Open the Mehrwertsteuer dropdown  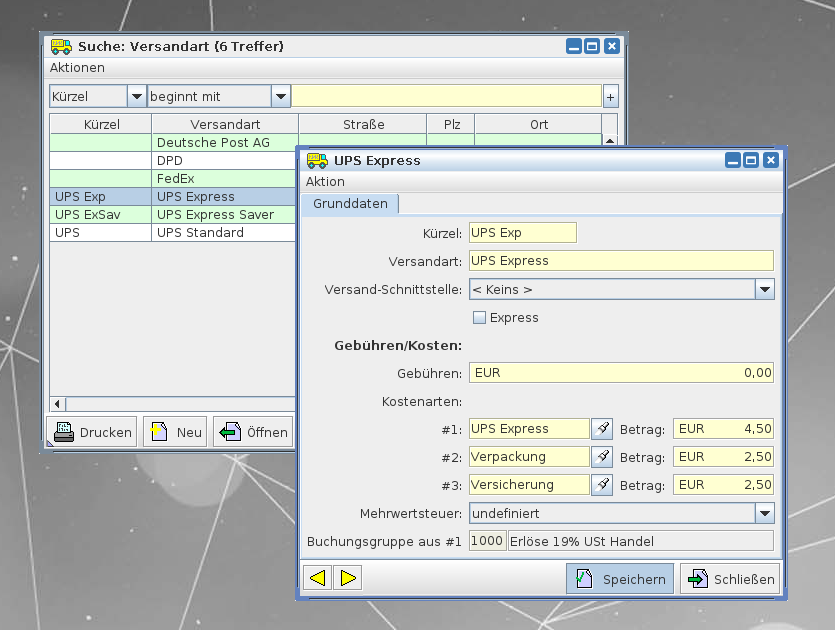764,513
